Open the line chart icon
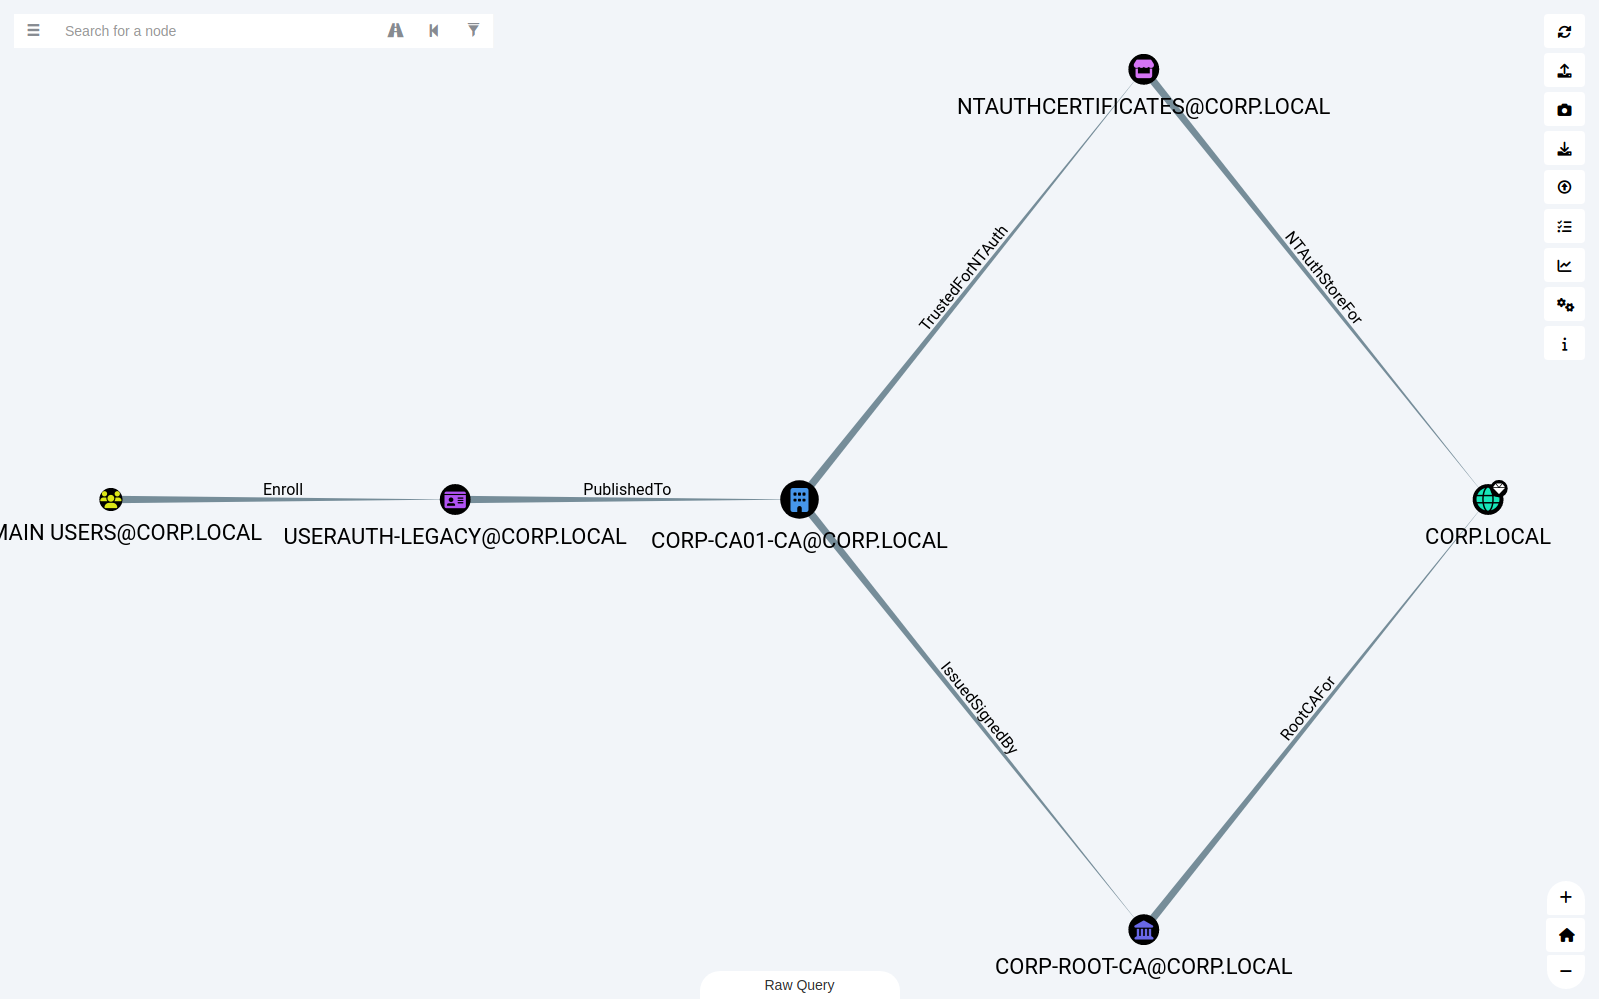This screenshot has height=999, width=1599. coord(1564,266)
